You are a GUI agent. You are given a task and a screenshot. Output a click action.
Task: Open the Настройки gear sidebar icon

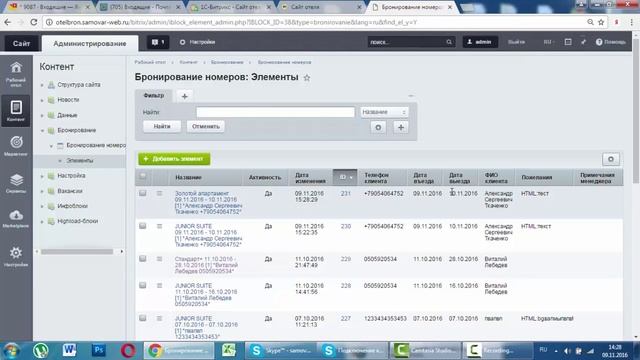pos(16,256)
